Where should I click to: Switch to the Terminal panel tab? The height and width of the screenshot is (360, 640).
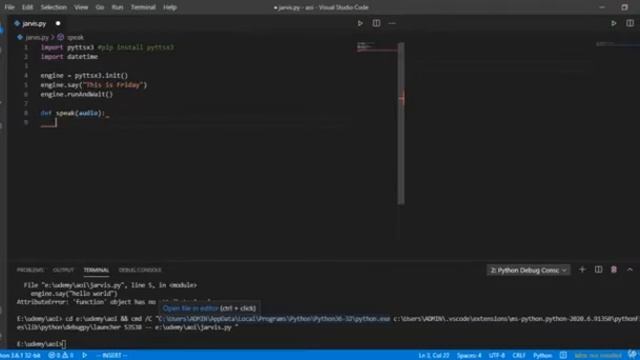[96, 270]
